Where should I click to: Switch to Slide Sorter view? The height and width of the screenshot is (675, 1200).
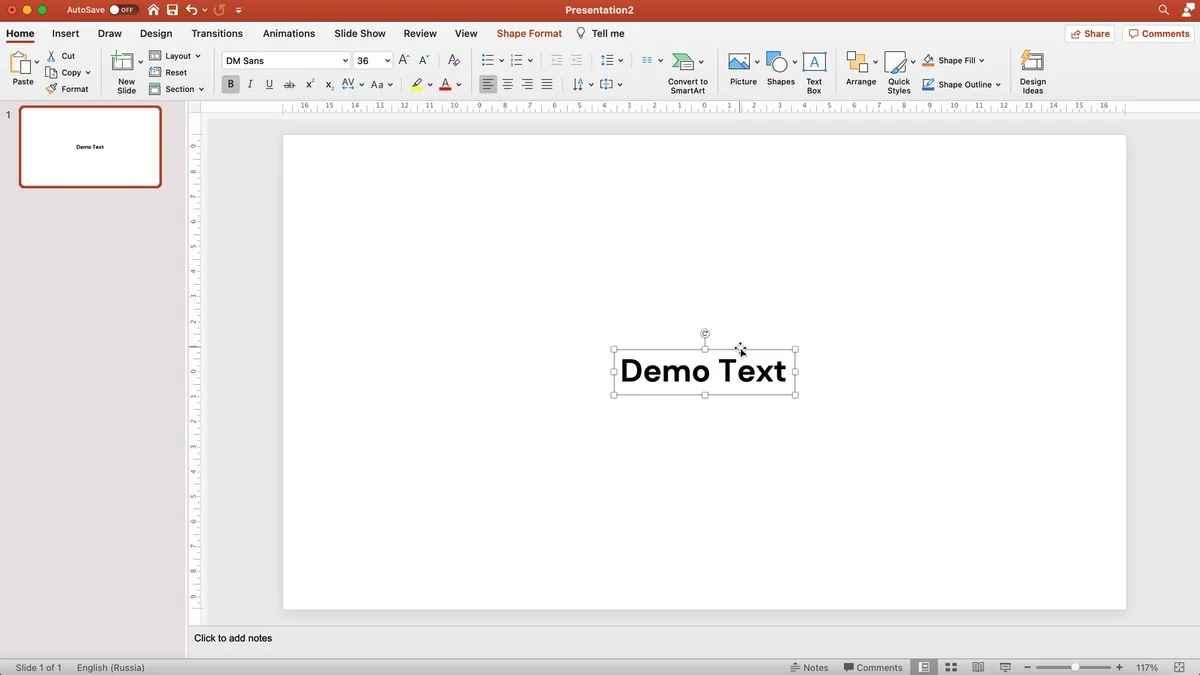tap(951, 667)
